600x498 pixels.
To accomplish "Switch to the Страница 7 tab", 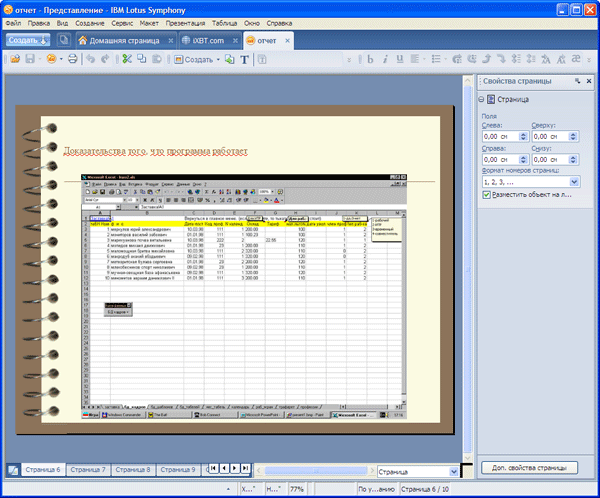I will click(x=88, y=470).
